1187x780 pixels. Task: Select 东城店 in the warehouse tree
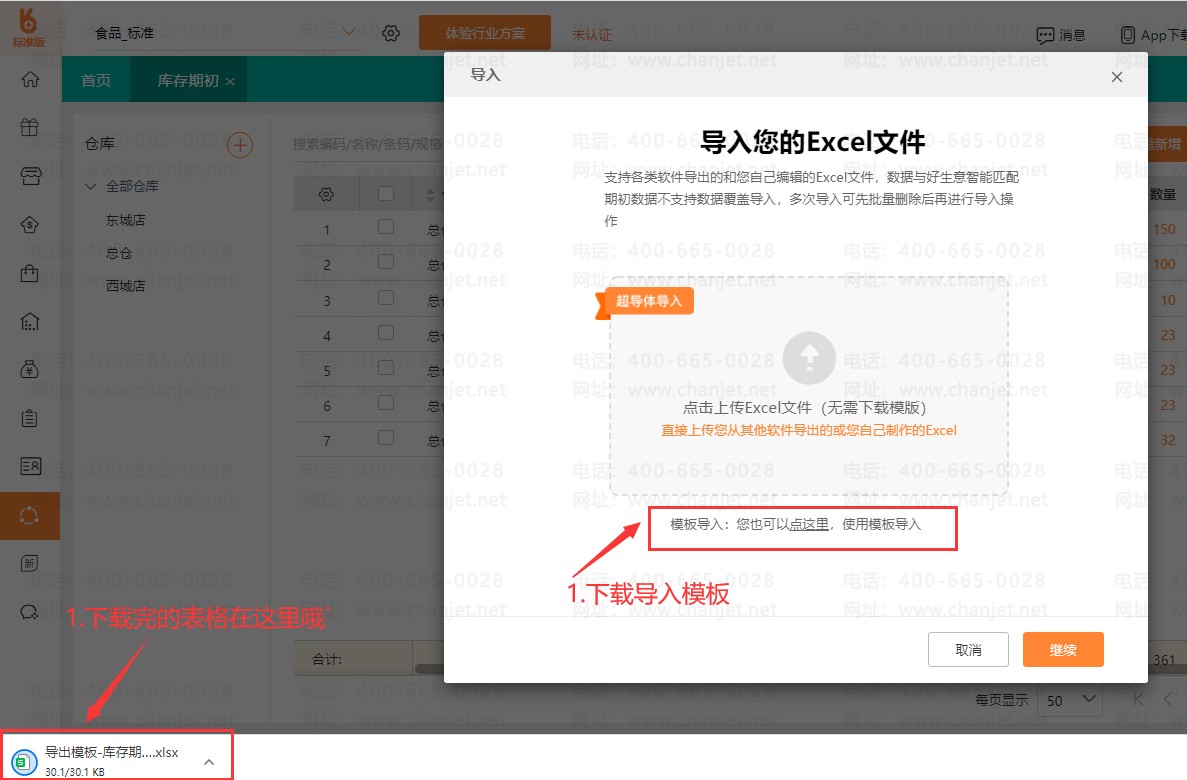click(x=126, y=220)
